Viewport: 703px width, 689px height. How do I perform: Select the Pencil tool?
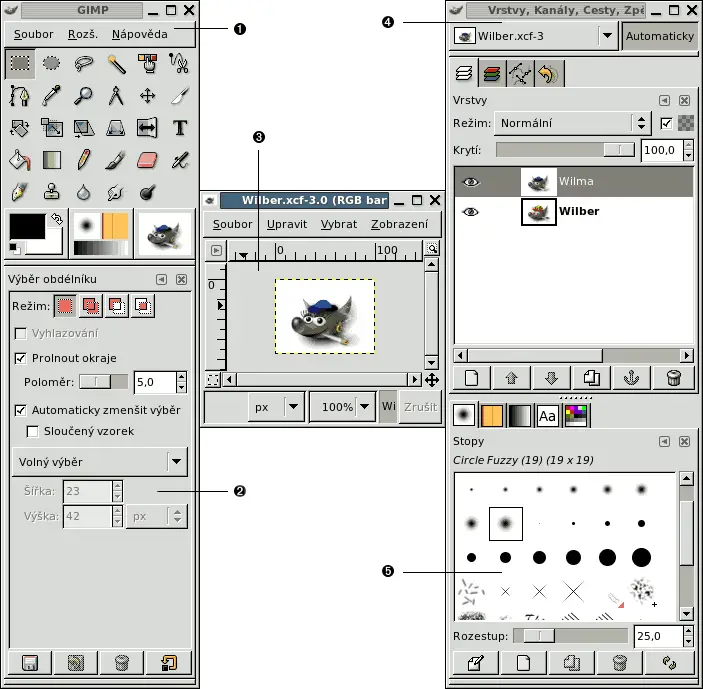tap(84, 160)
